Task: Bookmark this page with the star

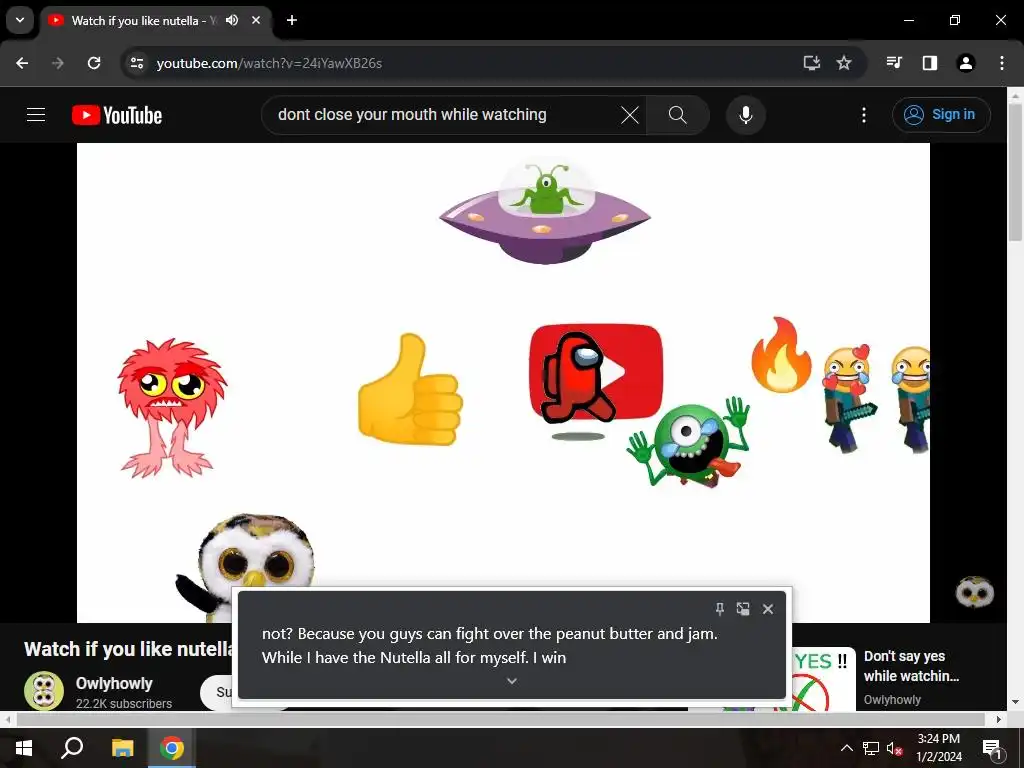Action: click(x=844, y=63)
